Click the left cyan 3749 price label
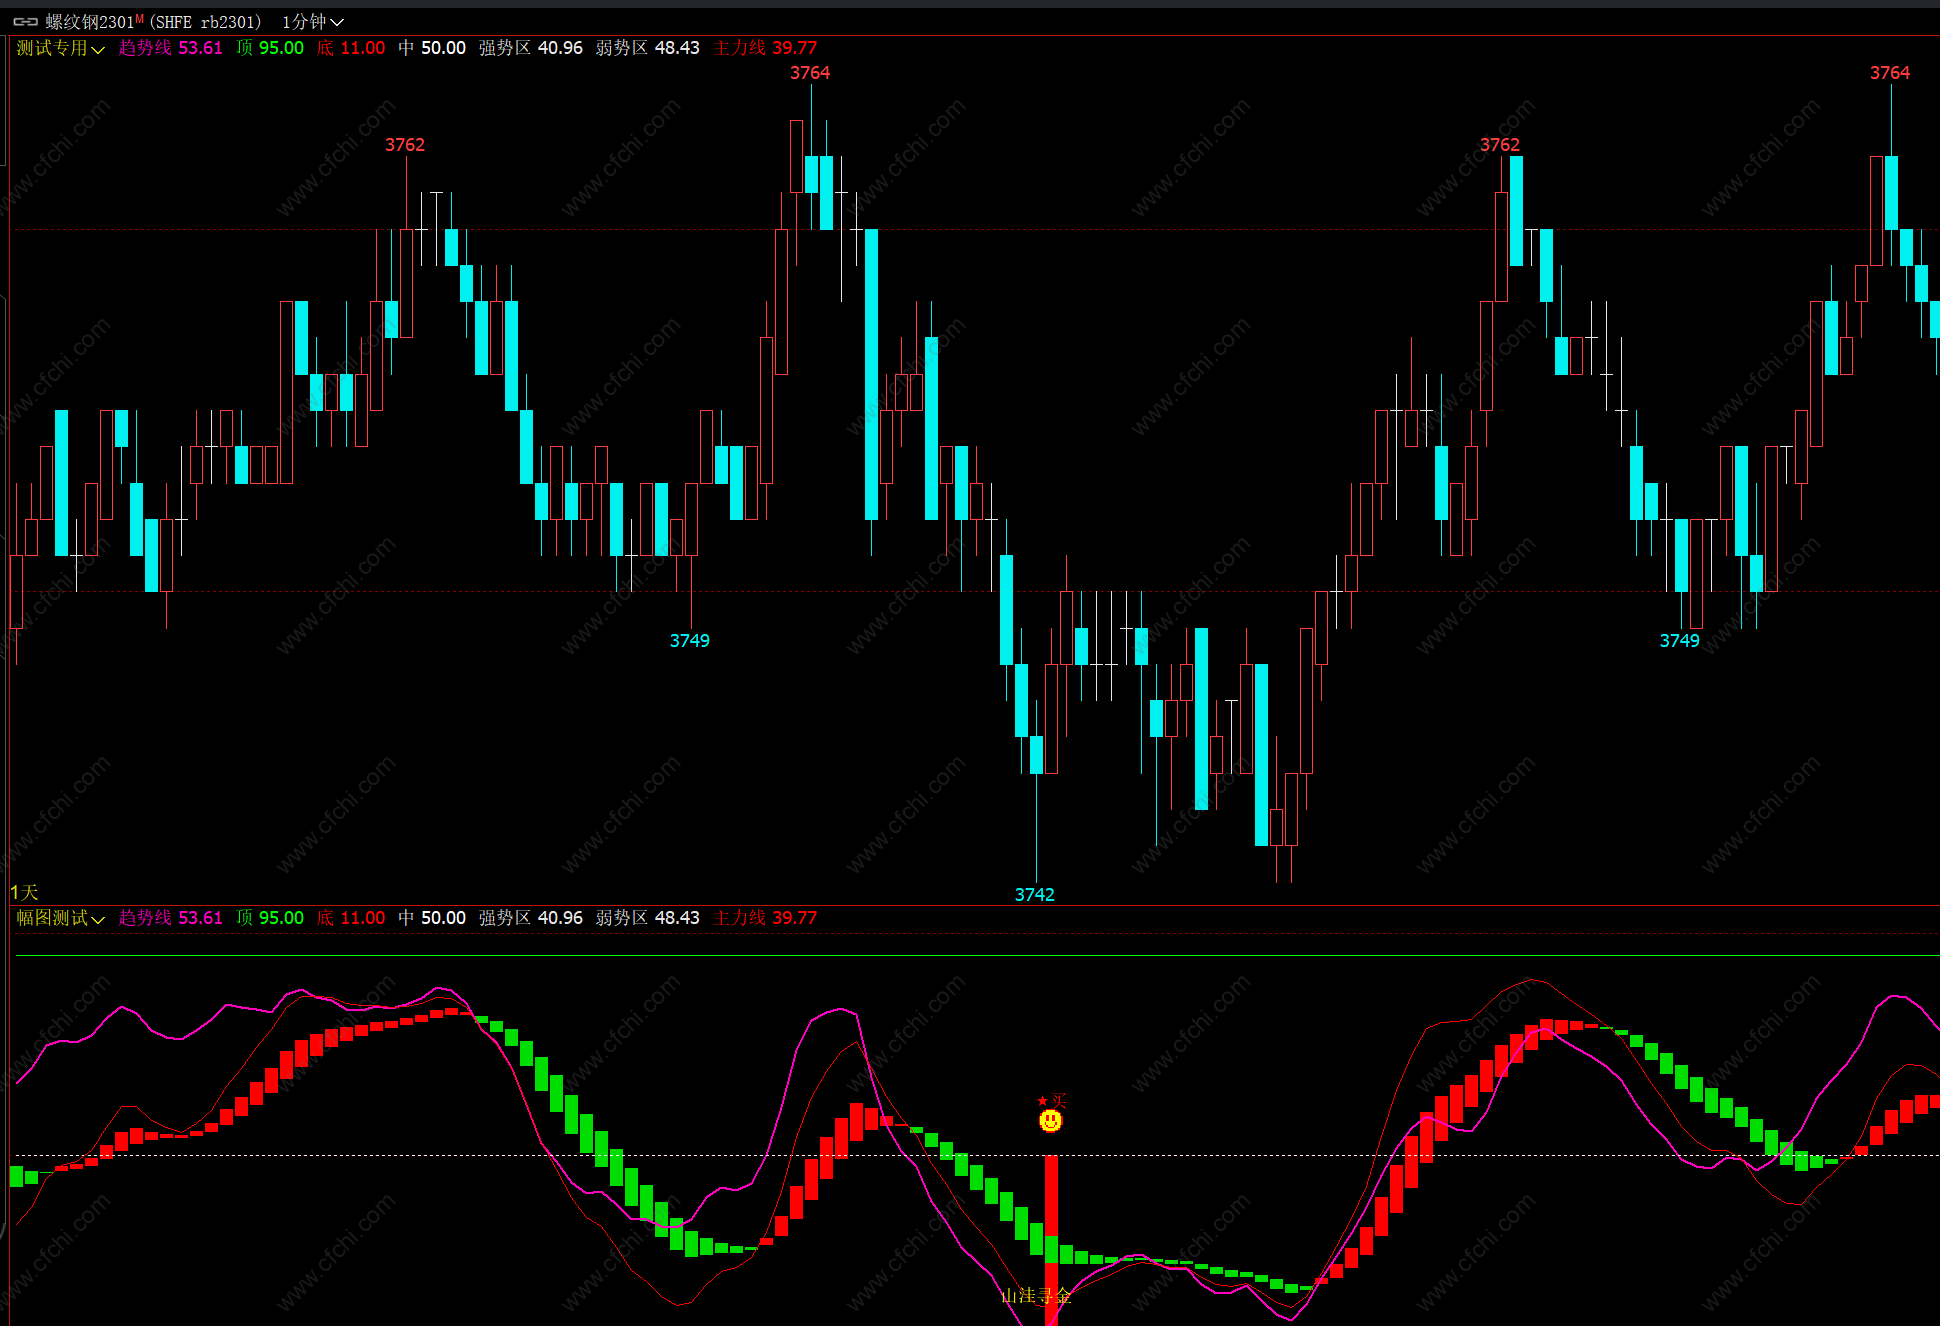Image resolution: width=1940 pixels, height=1326 pixels. (689, 641)
